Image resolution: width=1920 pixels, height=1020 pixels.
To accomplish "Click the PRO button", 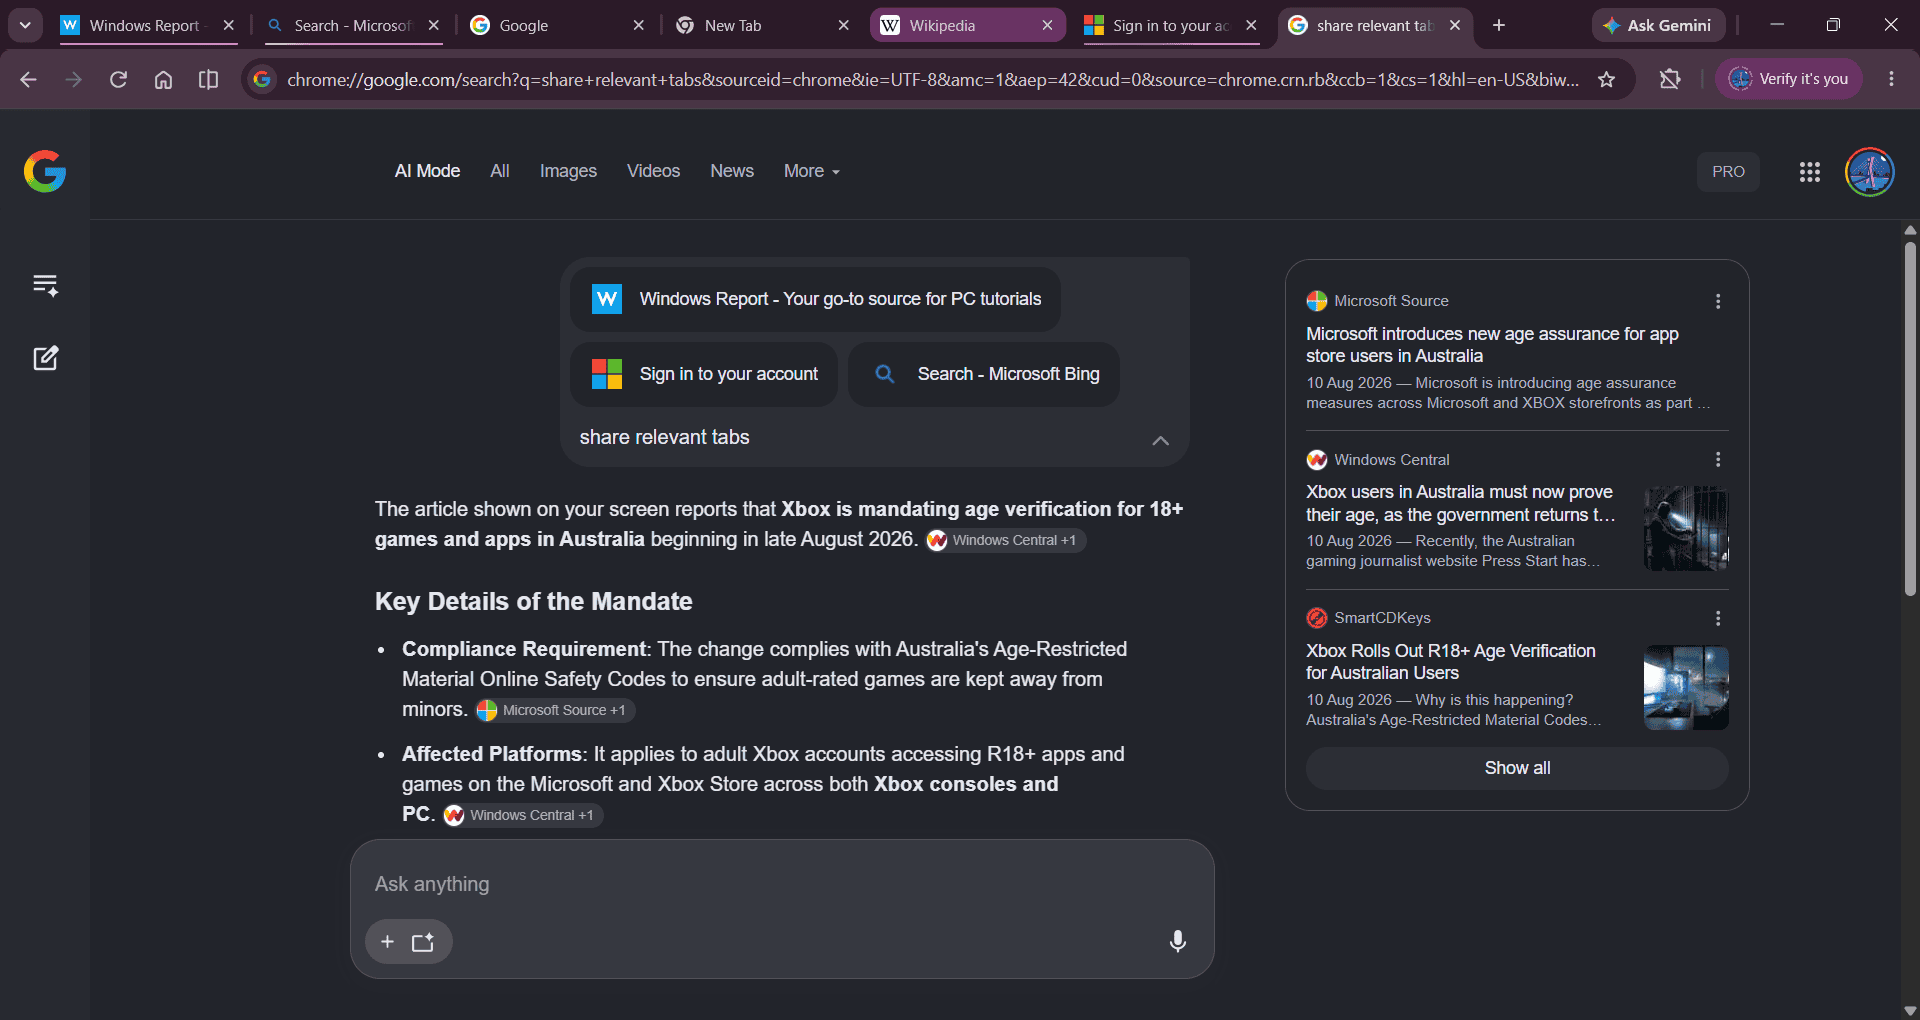I will 1728,171.
